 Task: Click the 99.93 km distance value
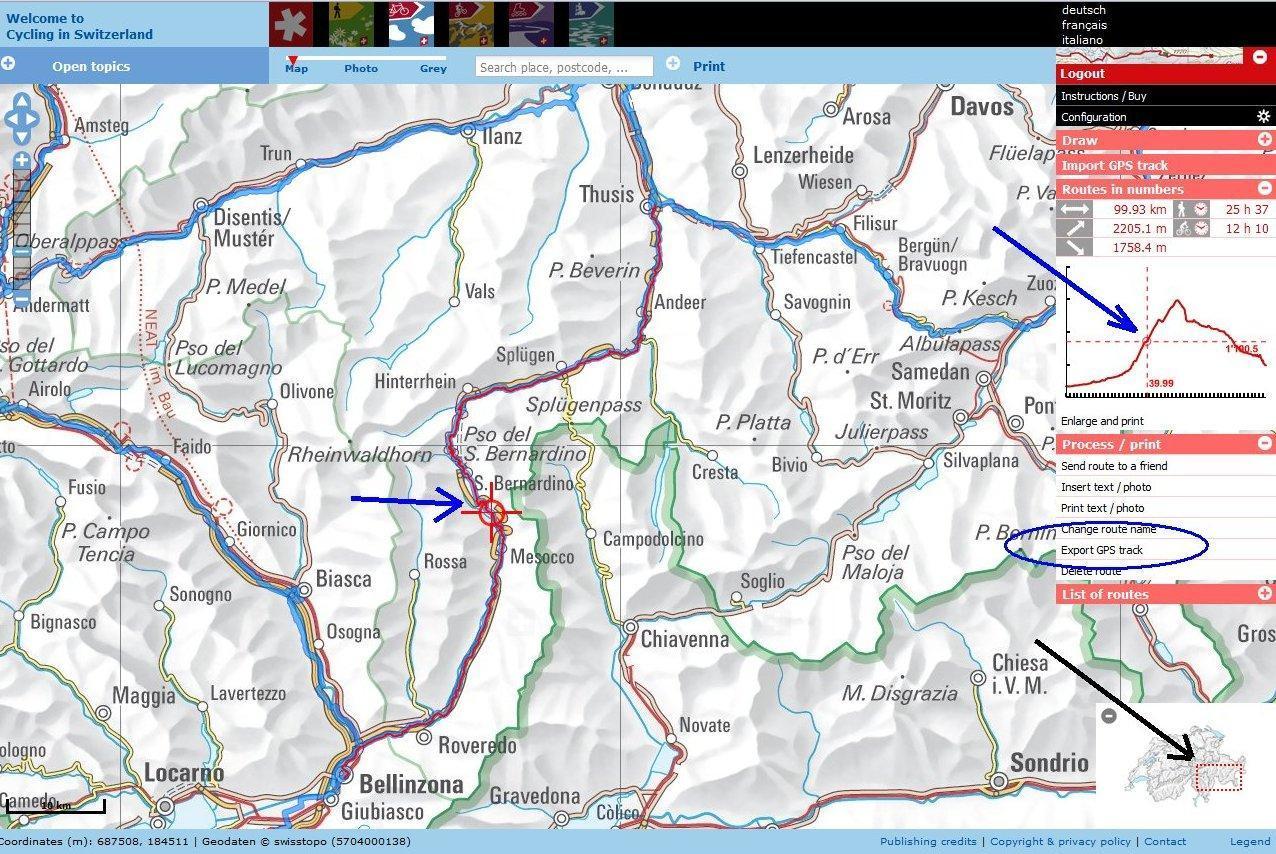(x=1140, y=210)
